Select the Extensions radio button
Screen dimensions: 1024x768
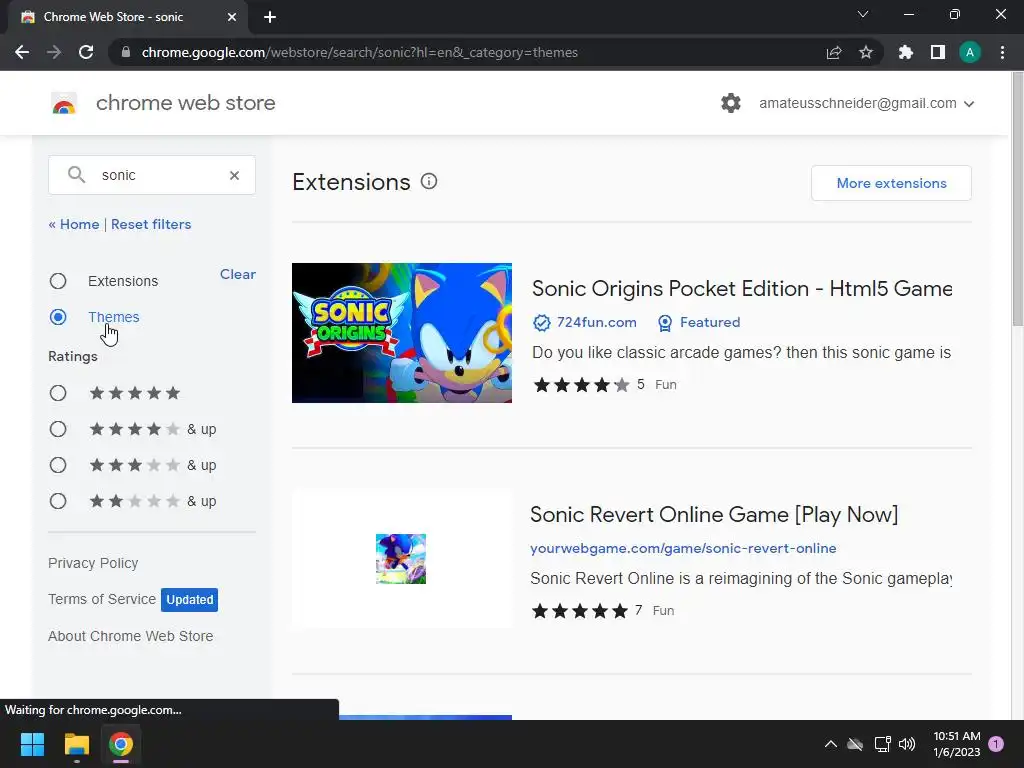pos(58,281)
